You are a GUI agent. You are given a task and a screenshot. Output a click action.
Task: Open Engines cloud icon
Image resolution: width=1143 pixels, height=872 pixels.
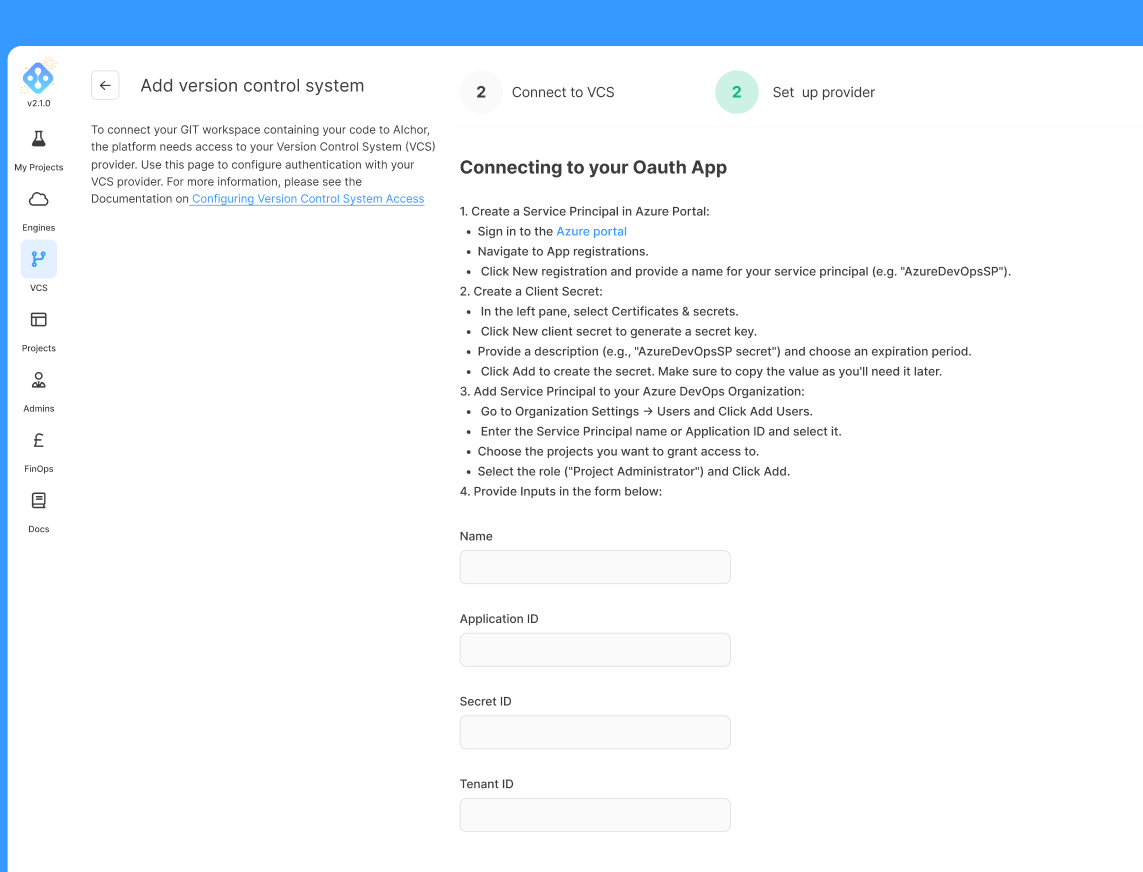click(x=39, y=199)
